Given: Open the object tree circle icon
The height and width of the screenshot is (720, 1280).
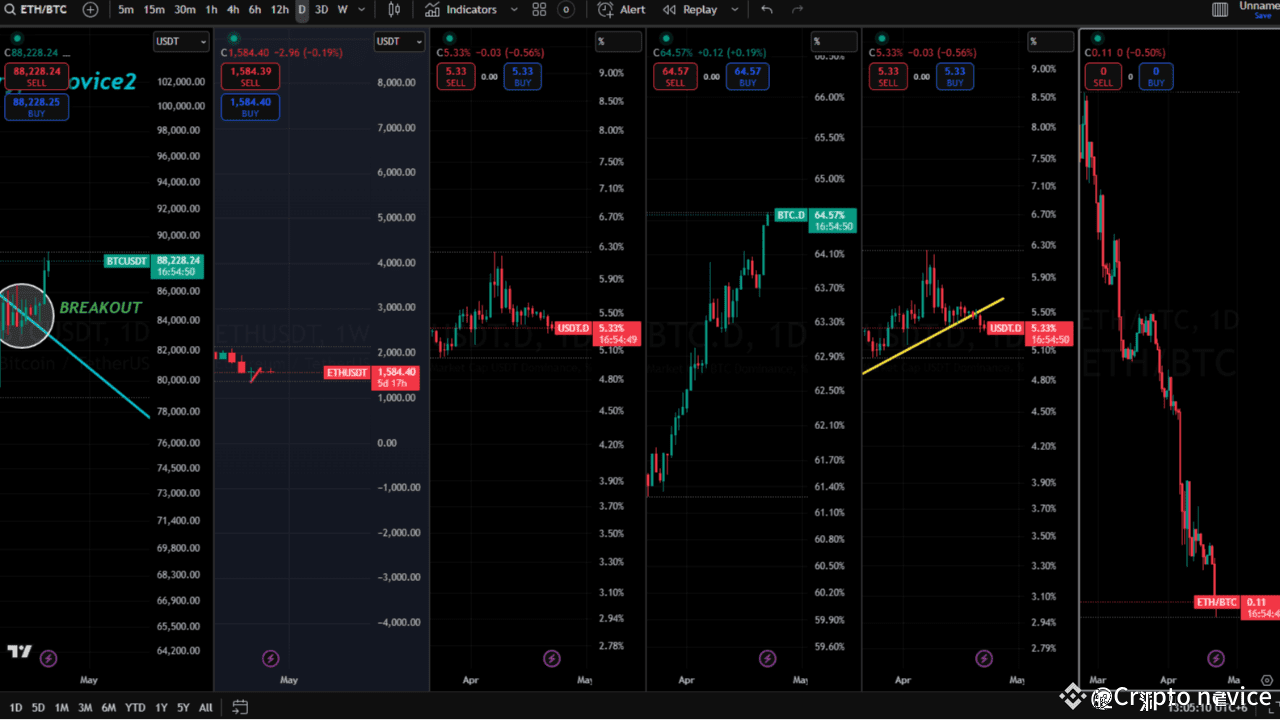Looking at the screenshot, I should (x=566, y=9).
